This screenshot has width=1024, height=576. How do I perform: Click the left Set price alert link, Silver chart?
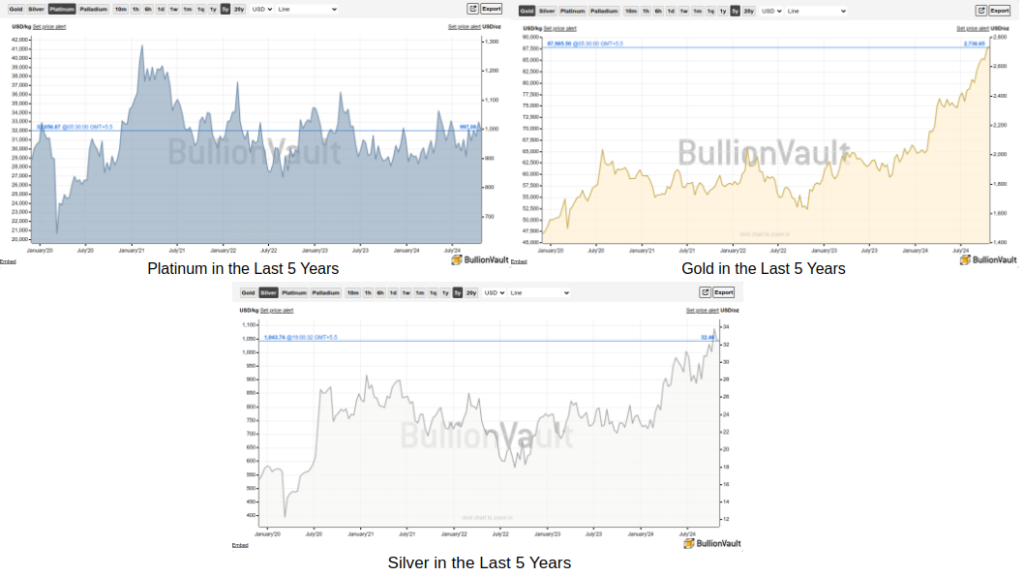click(x=277, y=310)
